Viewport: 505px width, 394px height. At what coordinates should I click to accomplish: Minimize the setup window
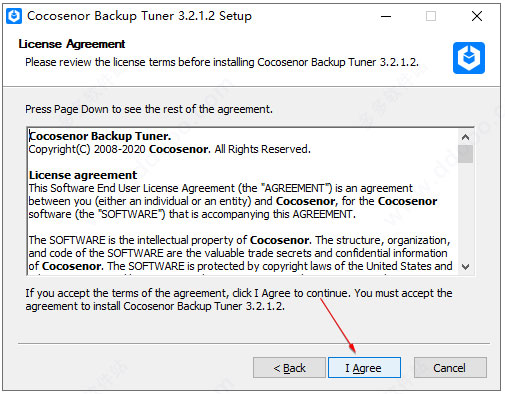tap(386, 16)
